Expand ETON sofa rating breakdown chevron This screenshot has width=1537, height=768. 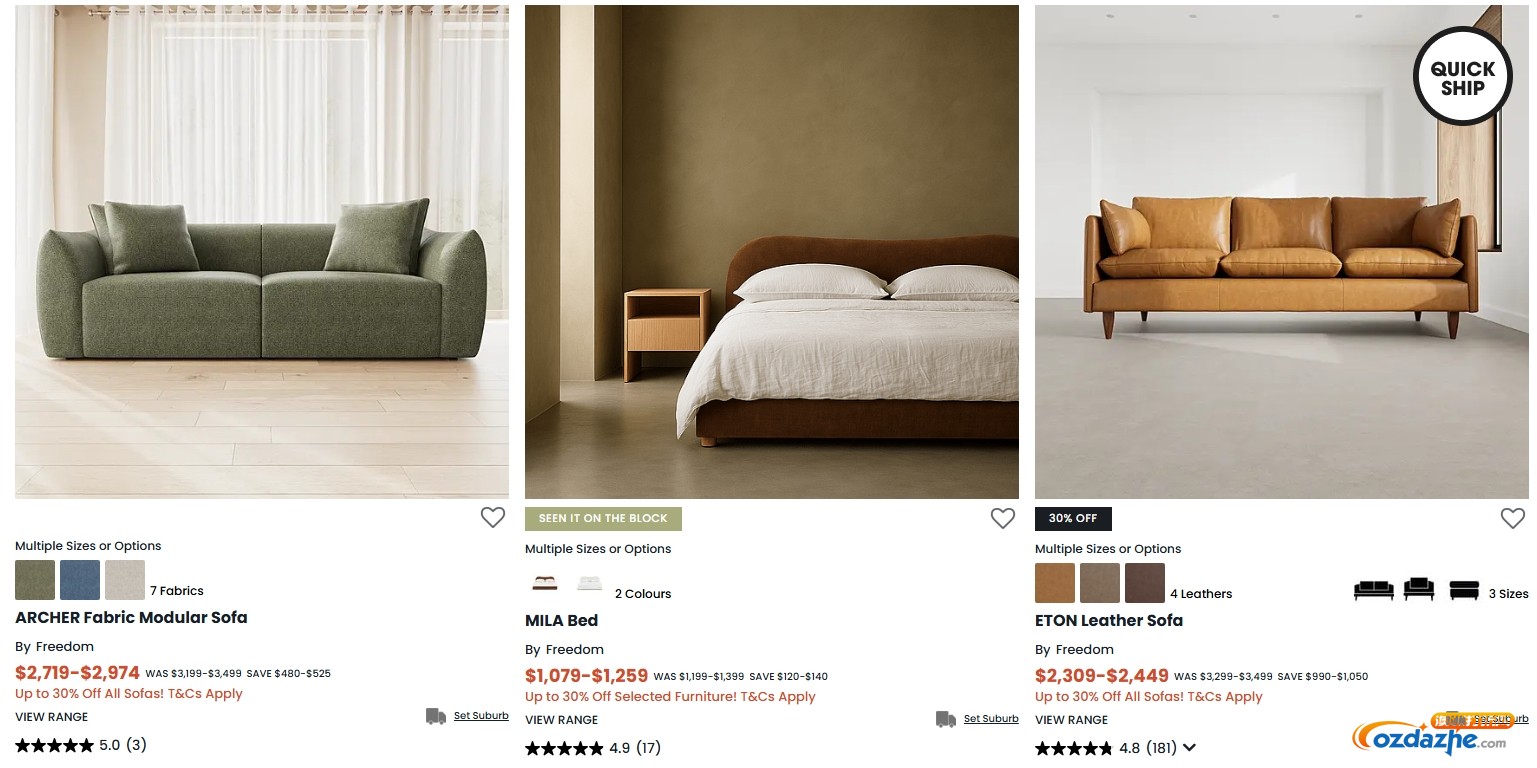1189,748
